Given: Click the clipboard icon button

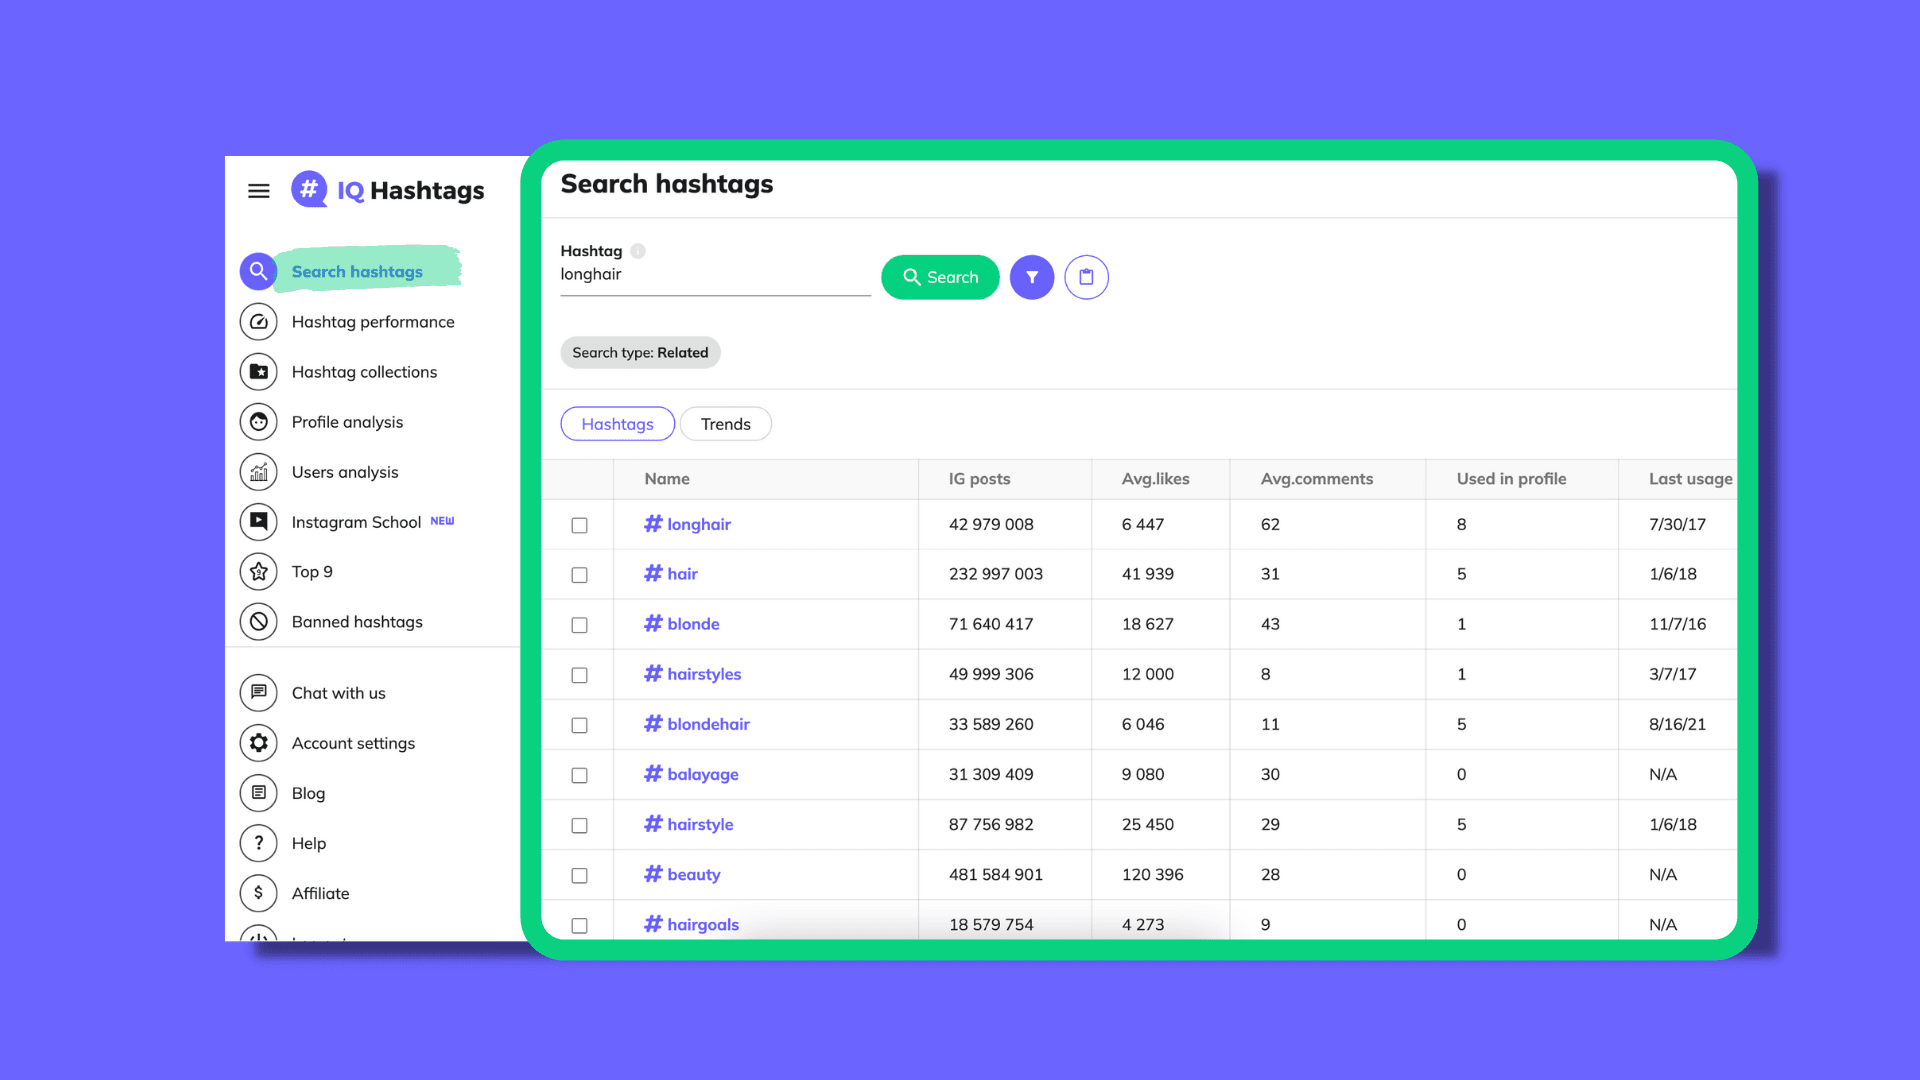Looking at the screenshot, I should 1086,277.
